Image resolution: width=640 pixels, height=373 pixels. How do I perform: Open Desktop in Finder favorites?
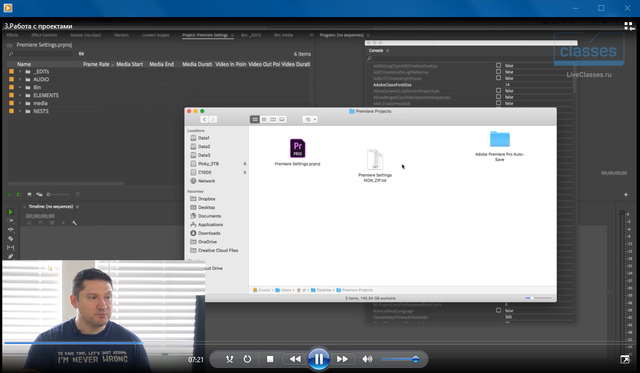coord(202,207)
